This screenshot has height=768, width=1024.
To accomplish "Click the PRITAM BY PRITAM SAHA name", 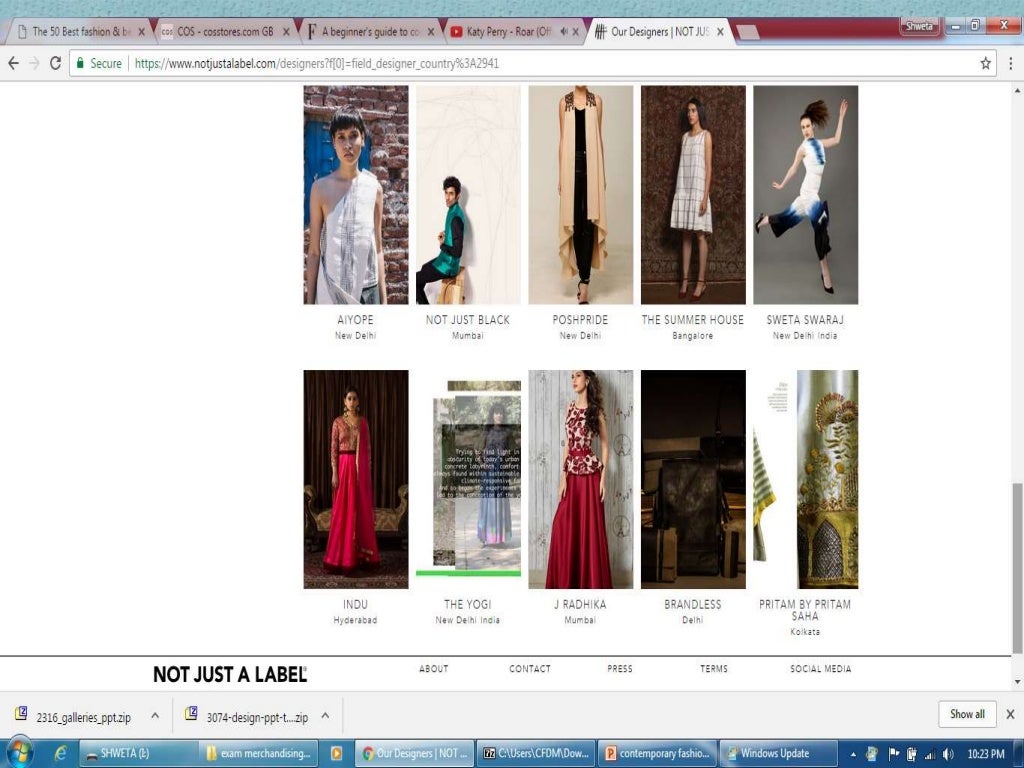I will pyautogui.click(x=805, y=610).
